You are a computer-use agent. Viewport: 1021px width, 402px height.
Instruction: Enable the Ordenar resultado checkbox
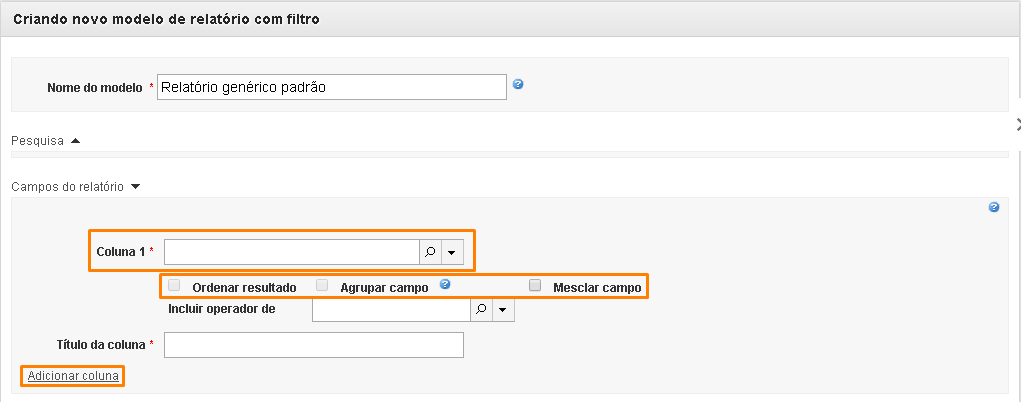coord(175,286)
